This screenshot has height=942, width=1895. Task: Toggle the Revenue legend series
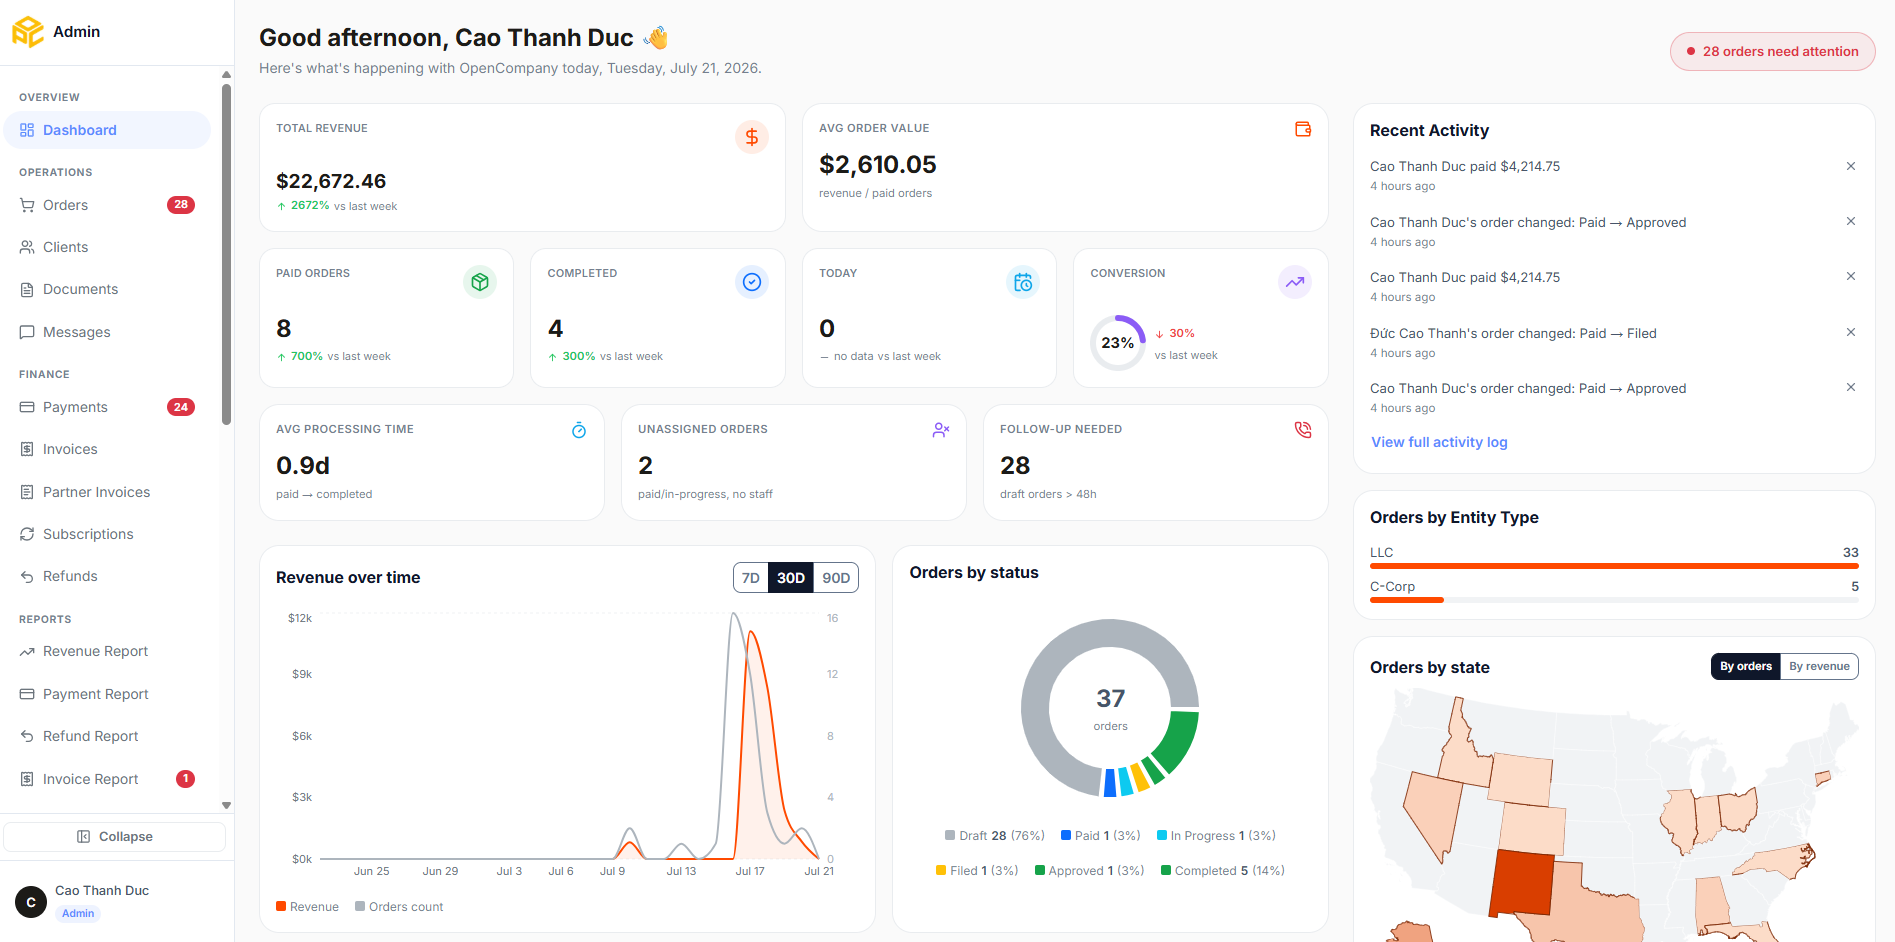(x=308, y=907)
